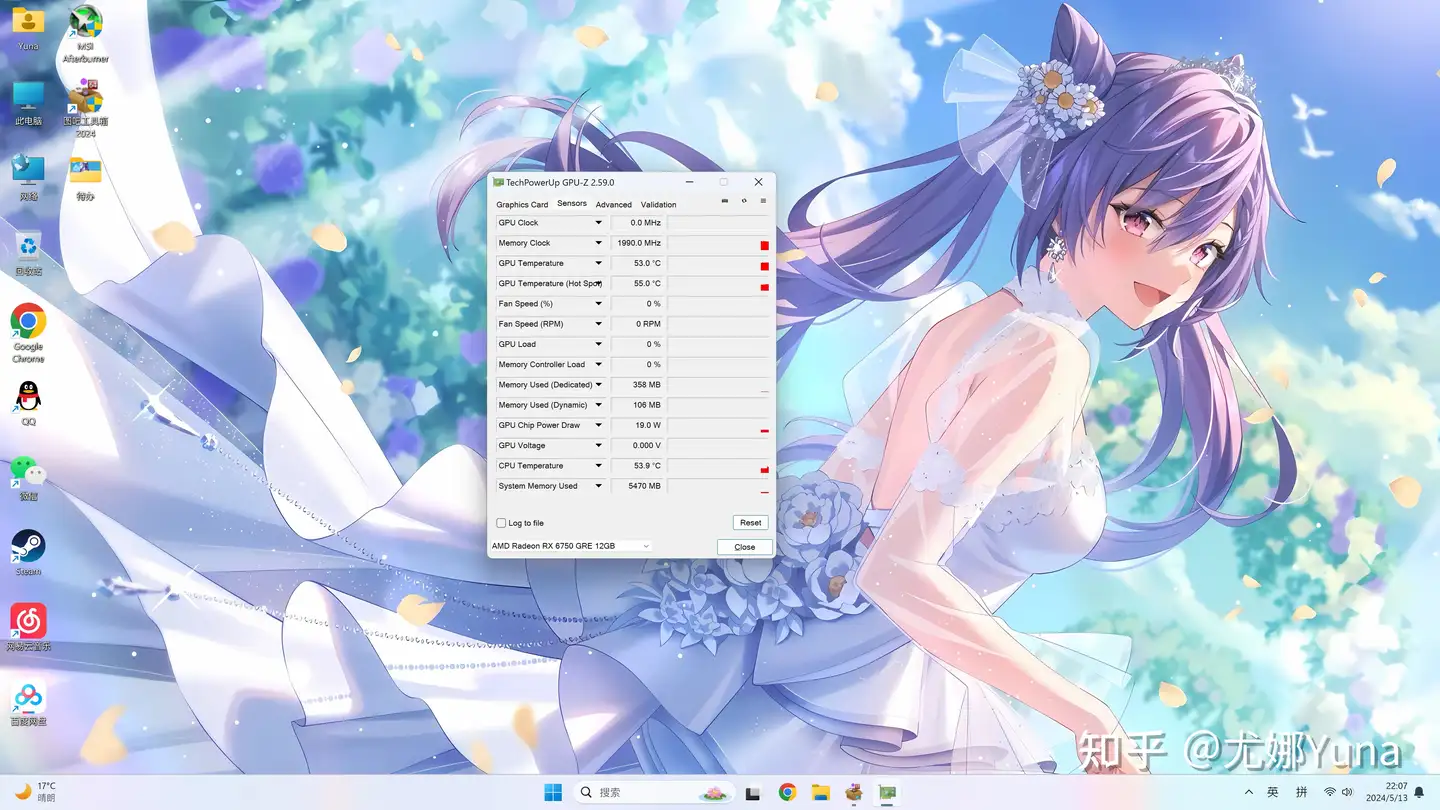Open the GPU Voltage sensor dropdown
The height and width of the screenshot is (810, 1440).
(x=599, y=445)
